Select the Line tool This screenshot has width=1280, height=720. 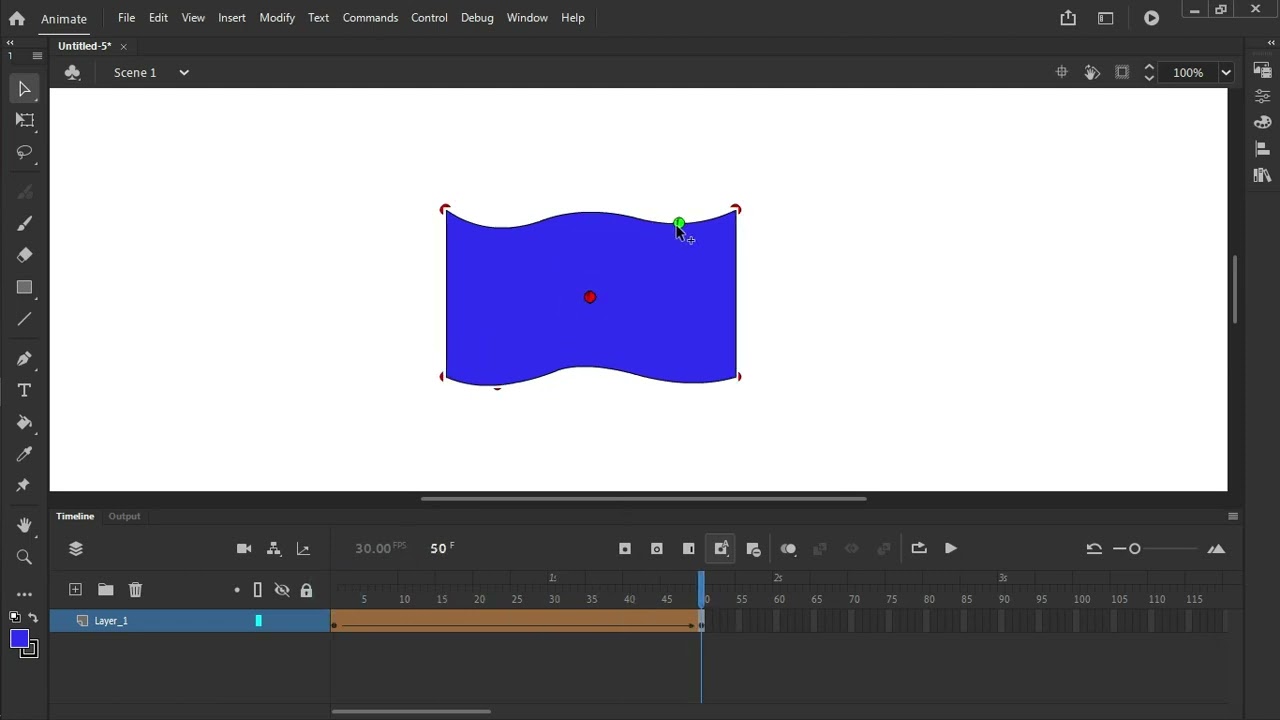pos(24,320)
